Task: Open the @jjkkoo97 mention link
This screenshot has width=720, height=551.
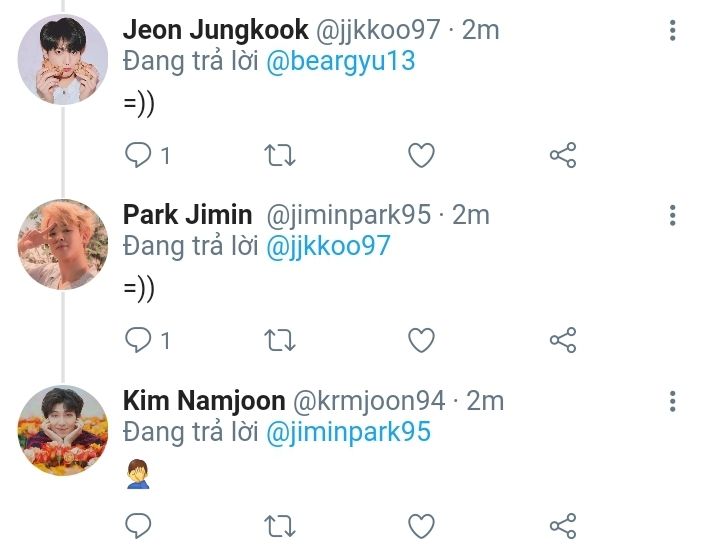Action: coord(328,246)
